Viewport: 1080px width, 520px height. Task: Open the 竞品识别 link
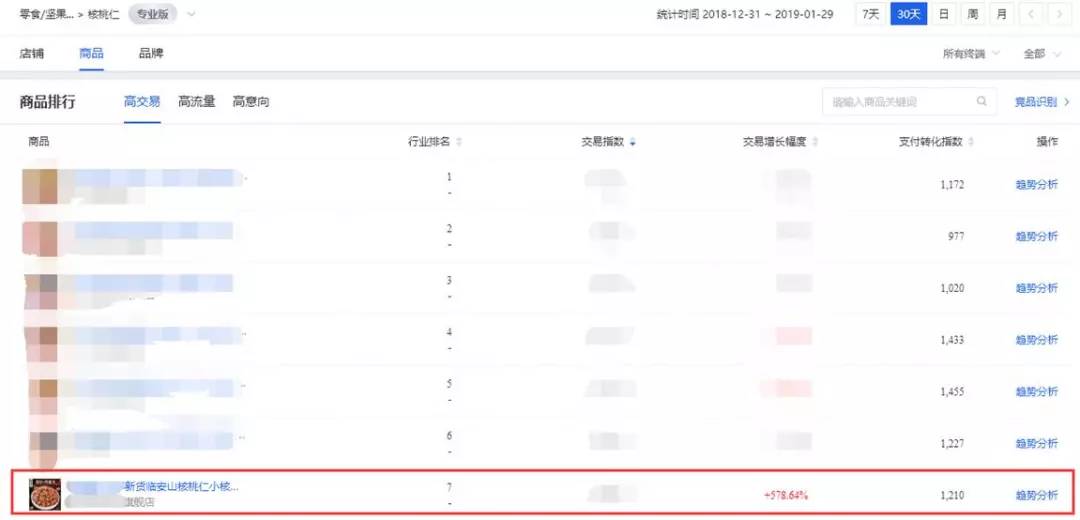tap(1042, 101)
